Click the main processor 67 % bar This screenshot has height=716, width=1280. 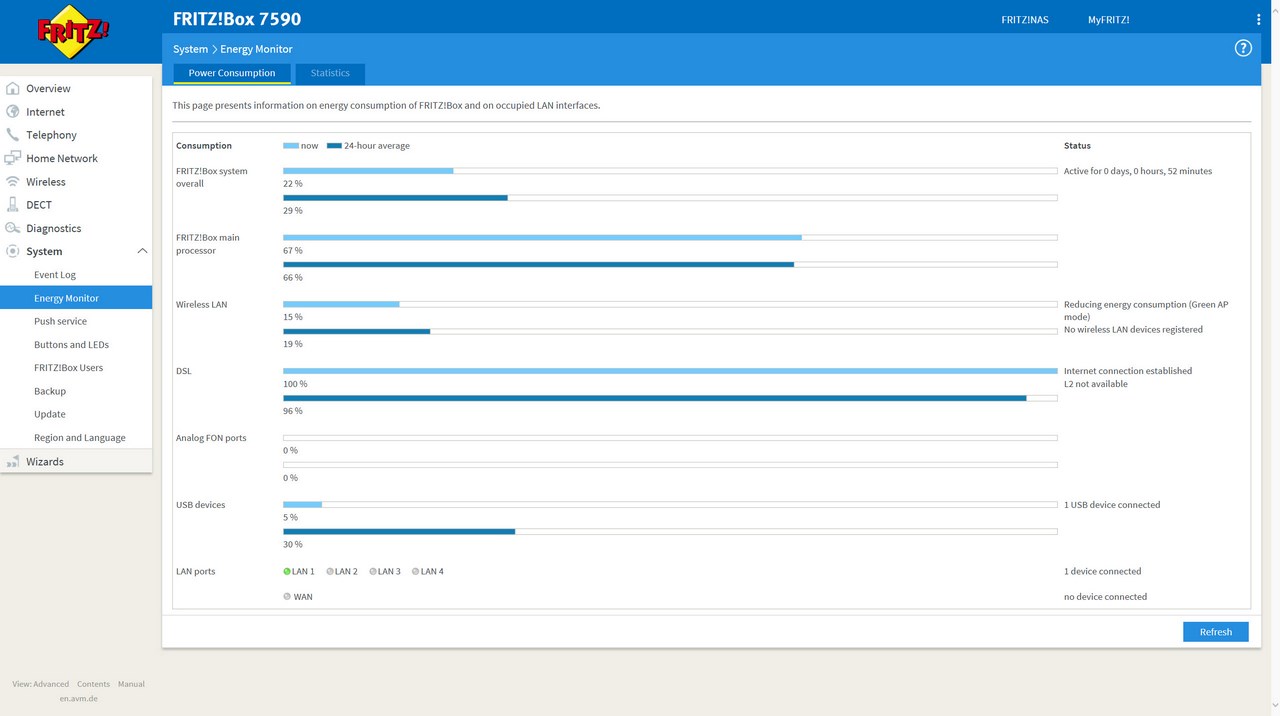(542, 237)
